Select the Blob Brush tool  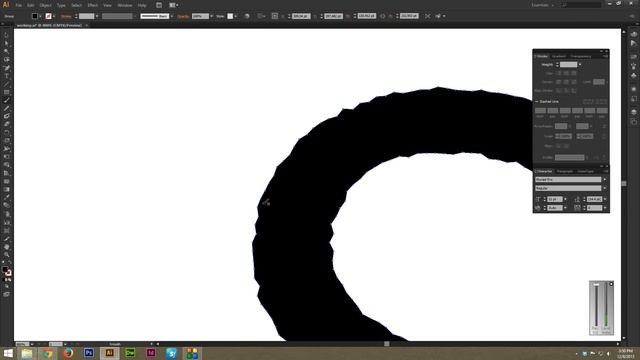point(7,116)
